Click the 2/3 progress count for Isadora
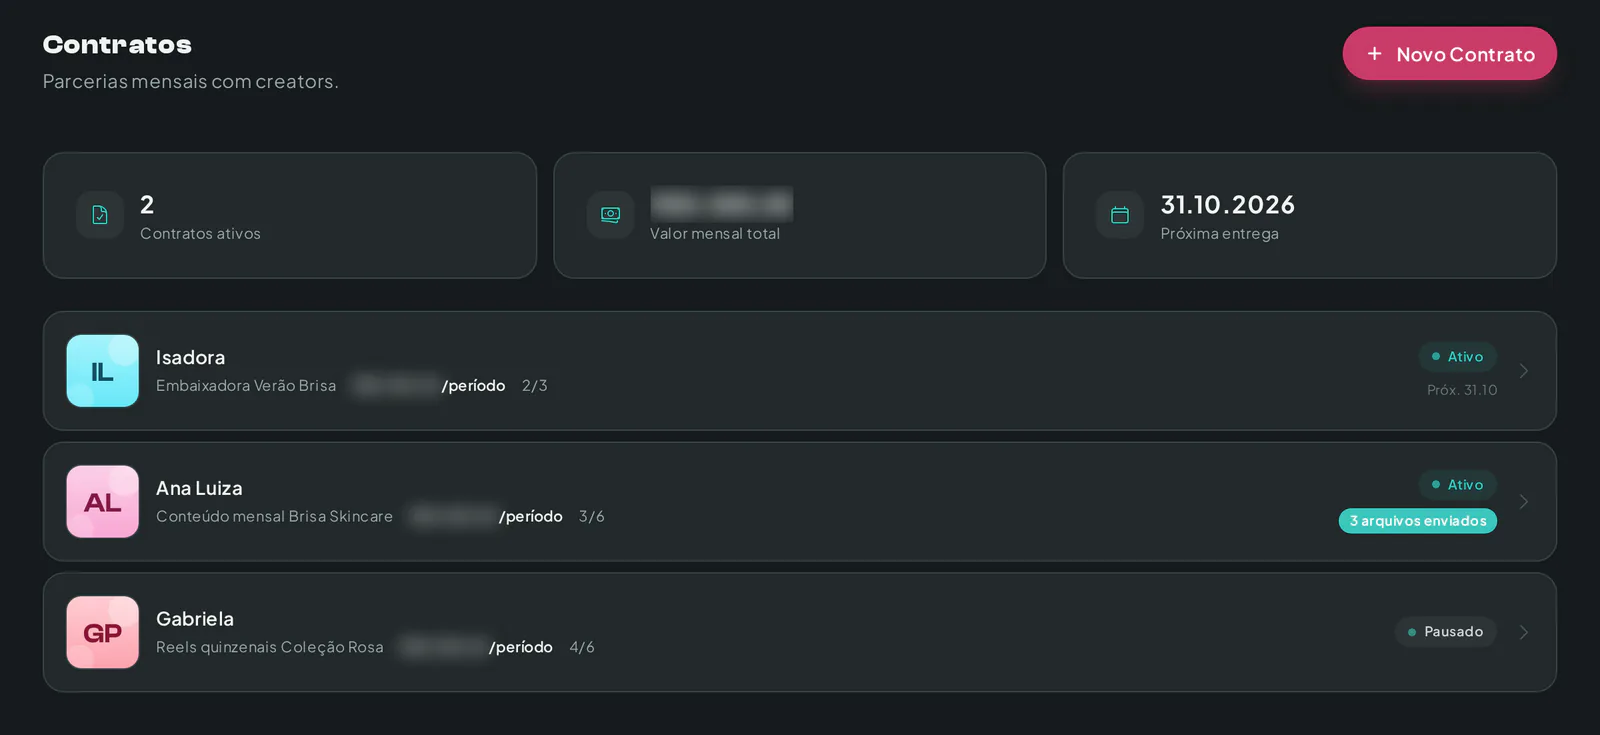This screenshot has width=1600, height=735. click(535, 386)
